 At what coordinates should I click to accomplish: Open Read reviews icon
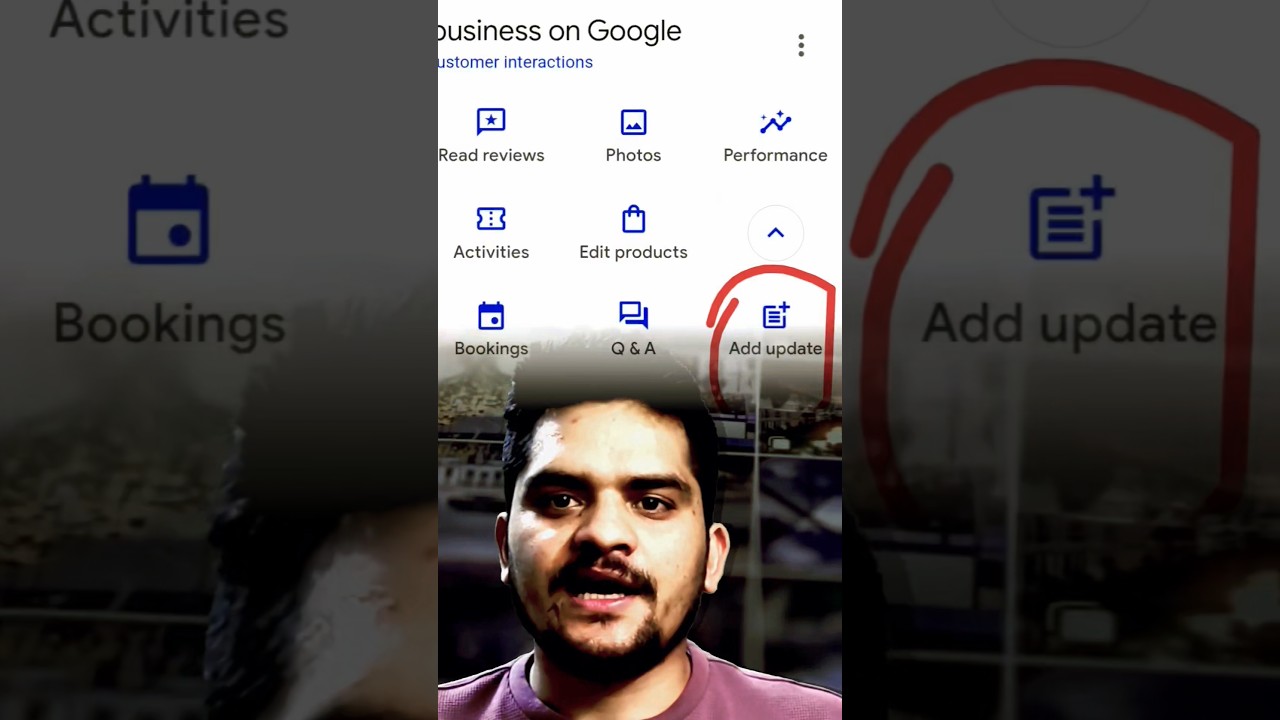click(x=491, y=122)
